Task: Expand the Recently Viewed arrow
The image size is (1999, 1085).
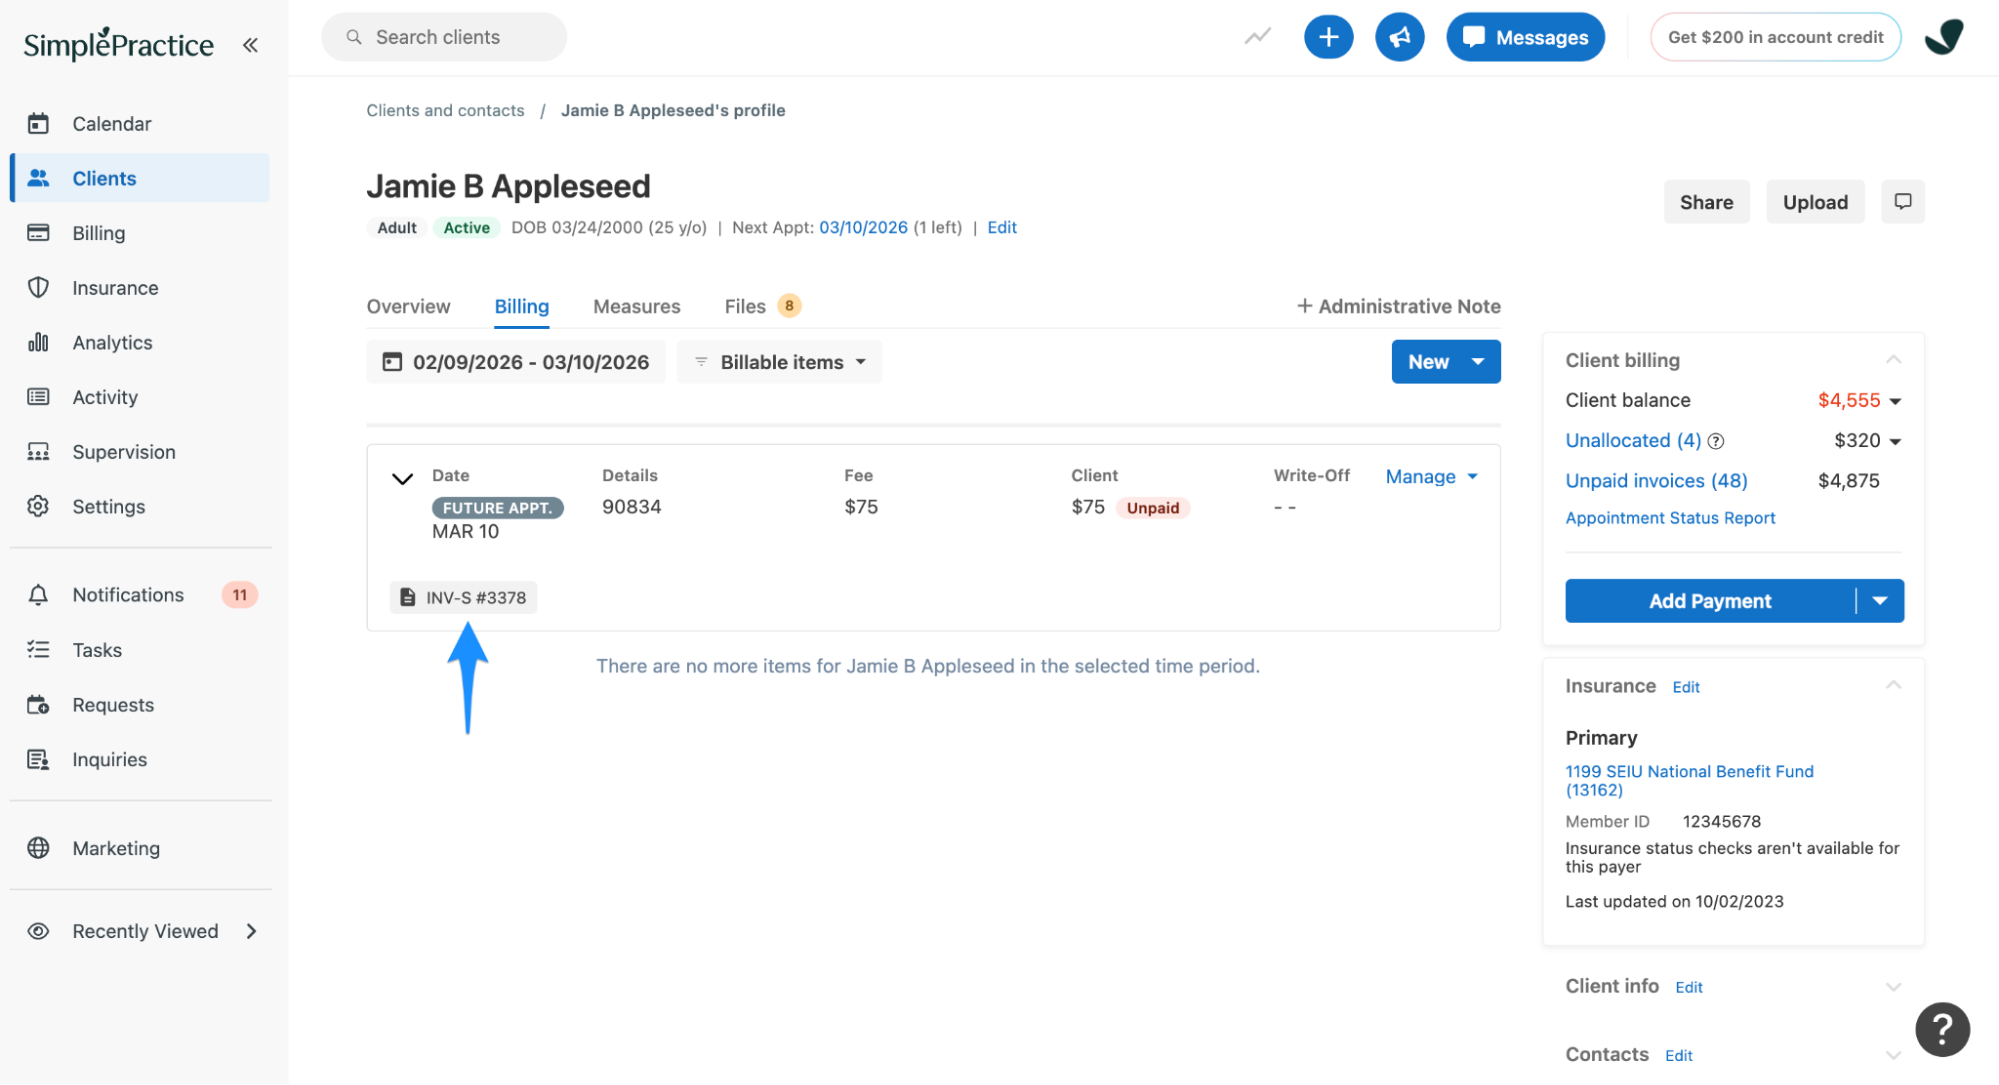Action: 251,931
